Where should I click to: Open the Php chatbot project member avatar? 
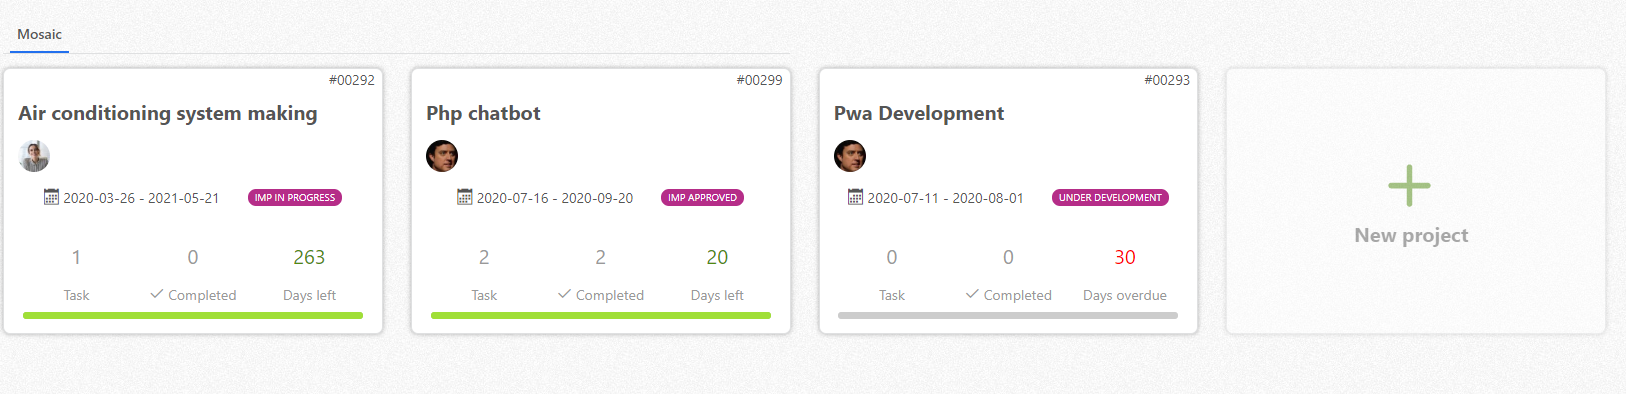click(x=442, y=156)
